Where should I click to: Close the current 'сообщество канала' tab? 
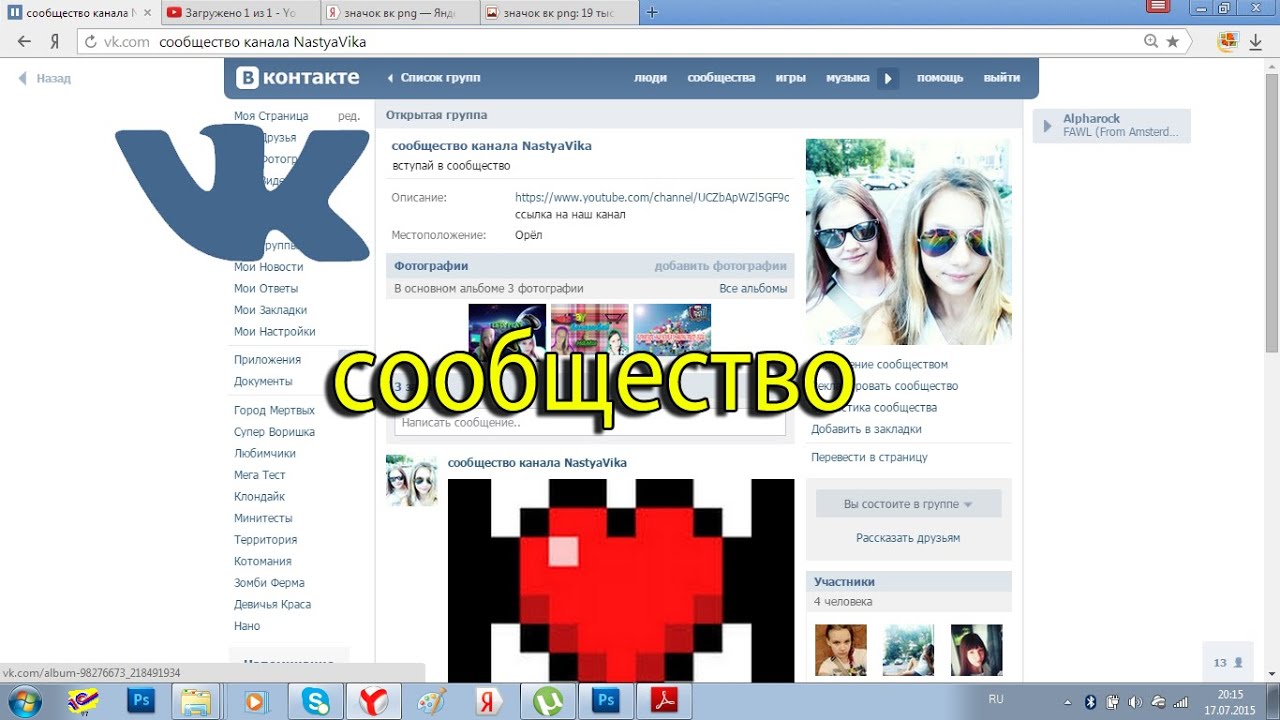148,13
